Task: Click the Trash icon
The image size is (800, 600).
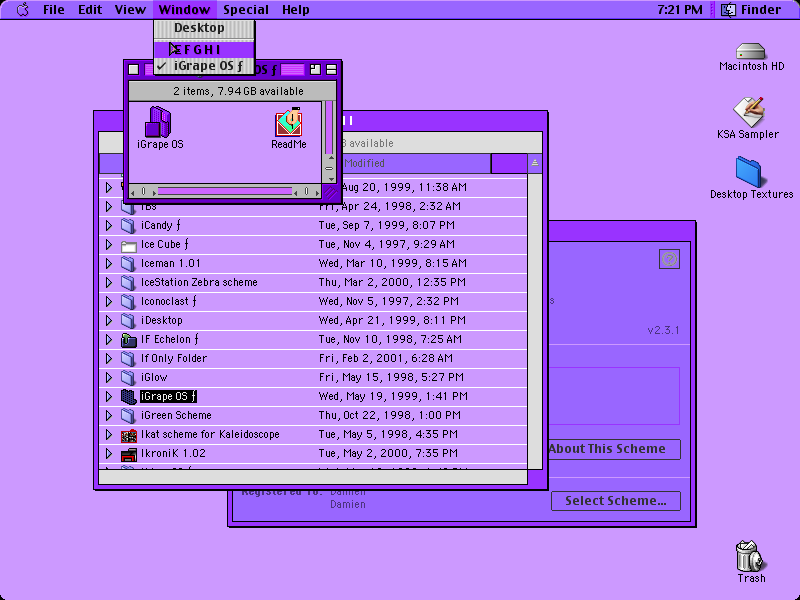Action: [x=749, y=556]
